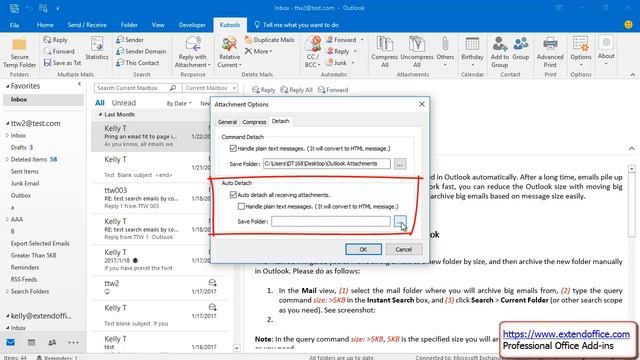Open the CC / BCC automatic tool
This screenshot has width=640, height=360.
coord(312,52)
